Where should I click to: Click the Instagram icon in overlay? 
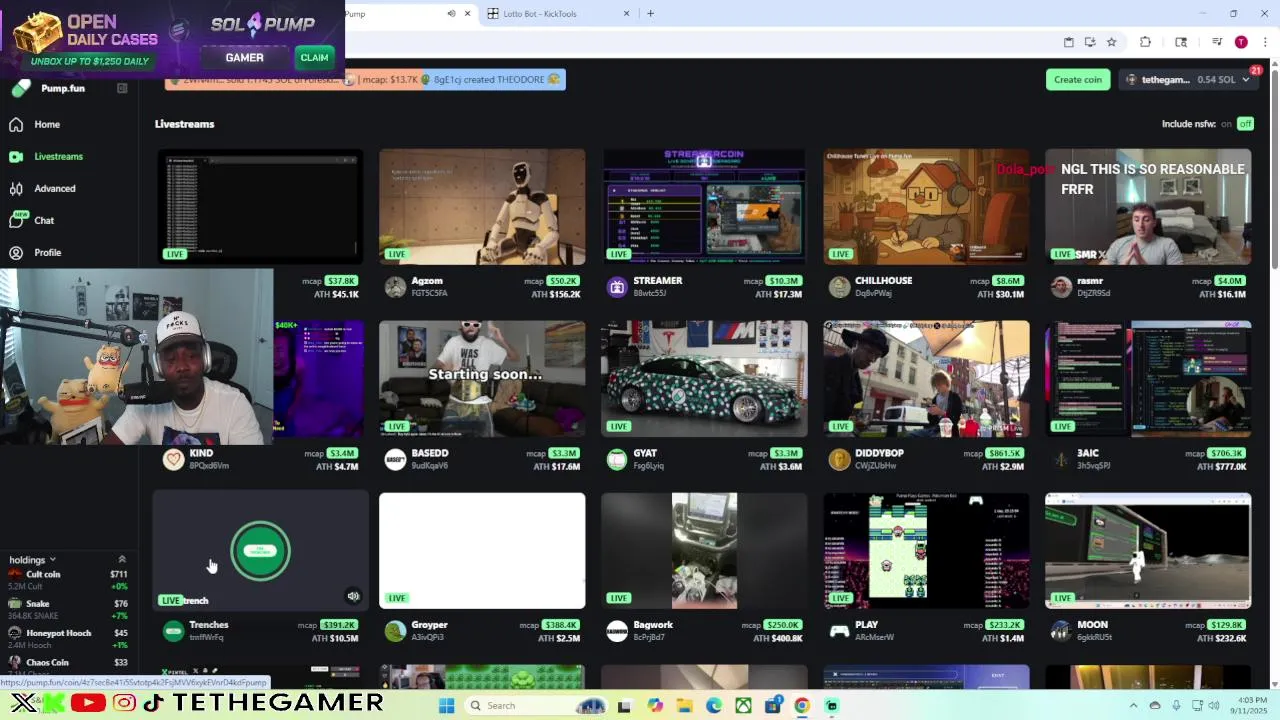pyautogui.click(x=124, y=704)
